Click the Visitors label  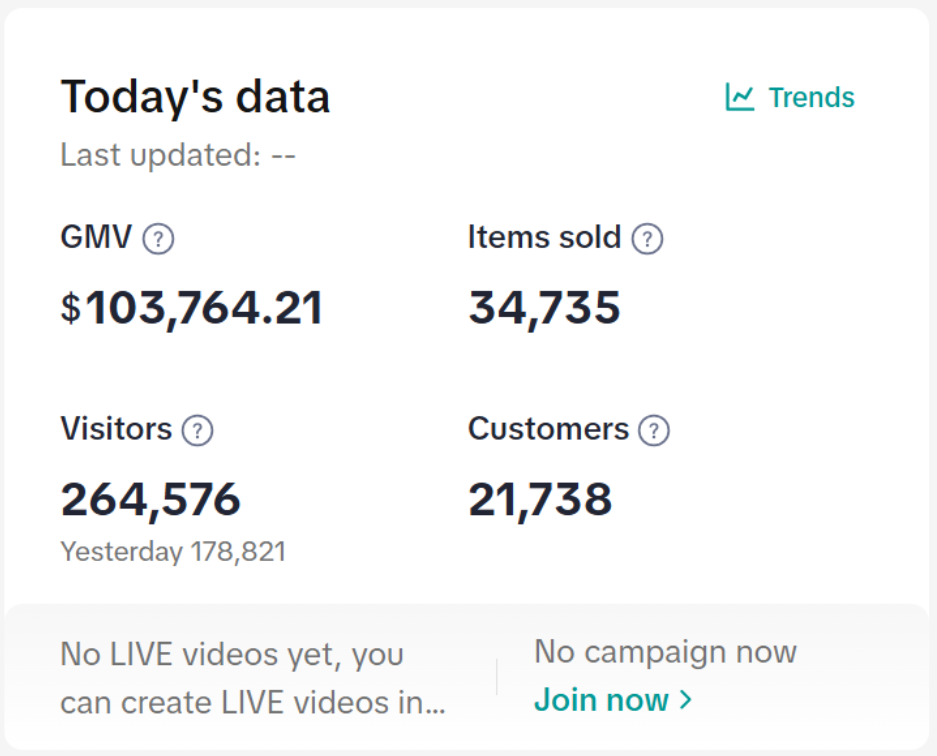(x=116, y=429)
